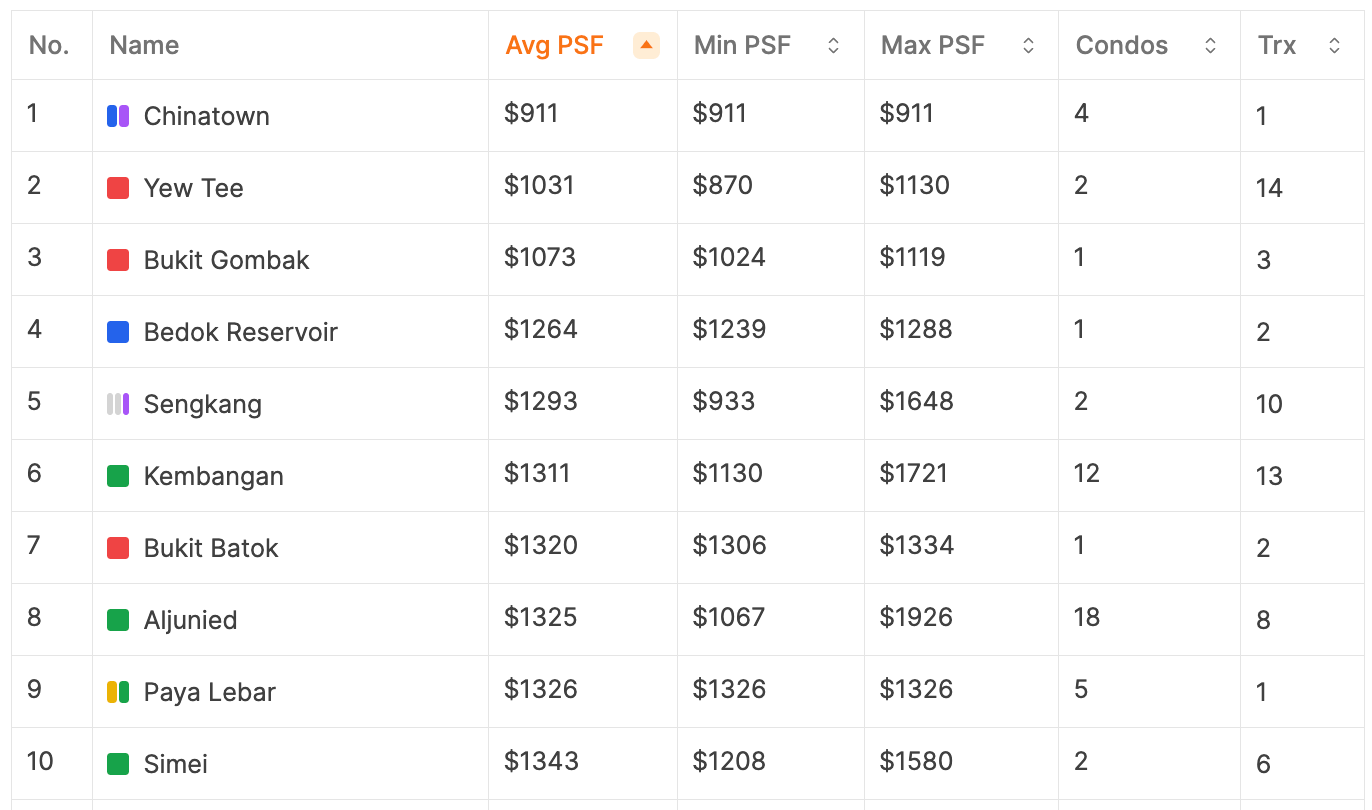The height and width of the screenshot is (810, 1372).
Task: Select the Name column header
Action: [x=144, y=45]
